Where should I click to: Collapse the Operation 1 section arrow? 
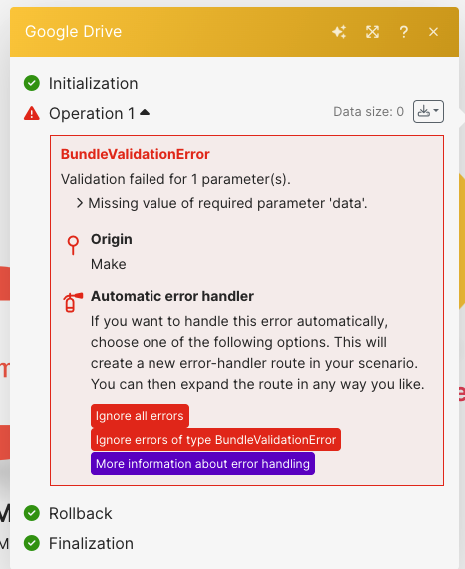[145, 112]
